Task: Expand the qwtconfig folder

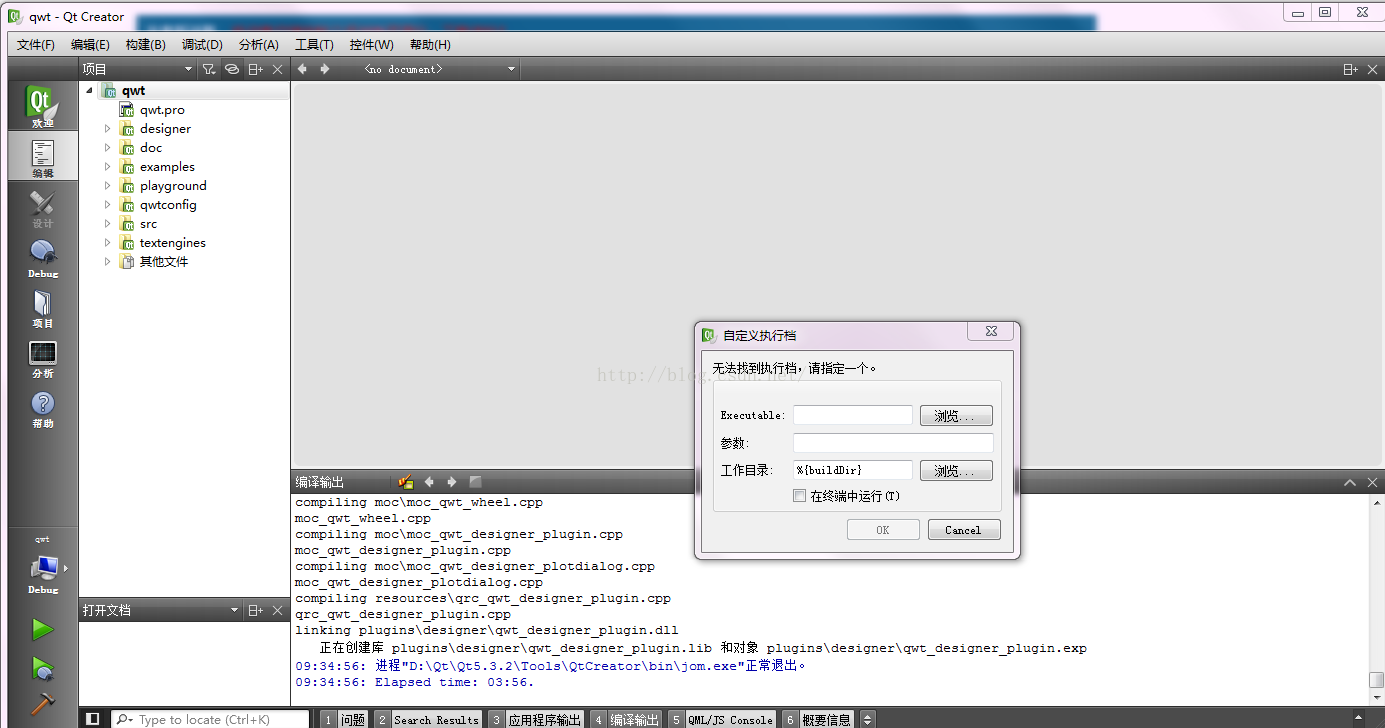Action: tap(108, 205)
